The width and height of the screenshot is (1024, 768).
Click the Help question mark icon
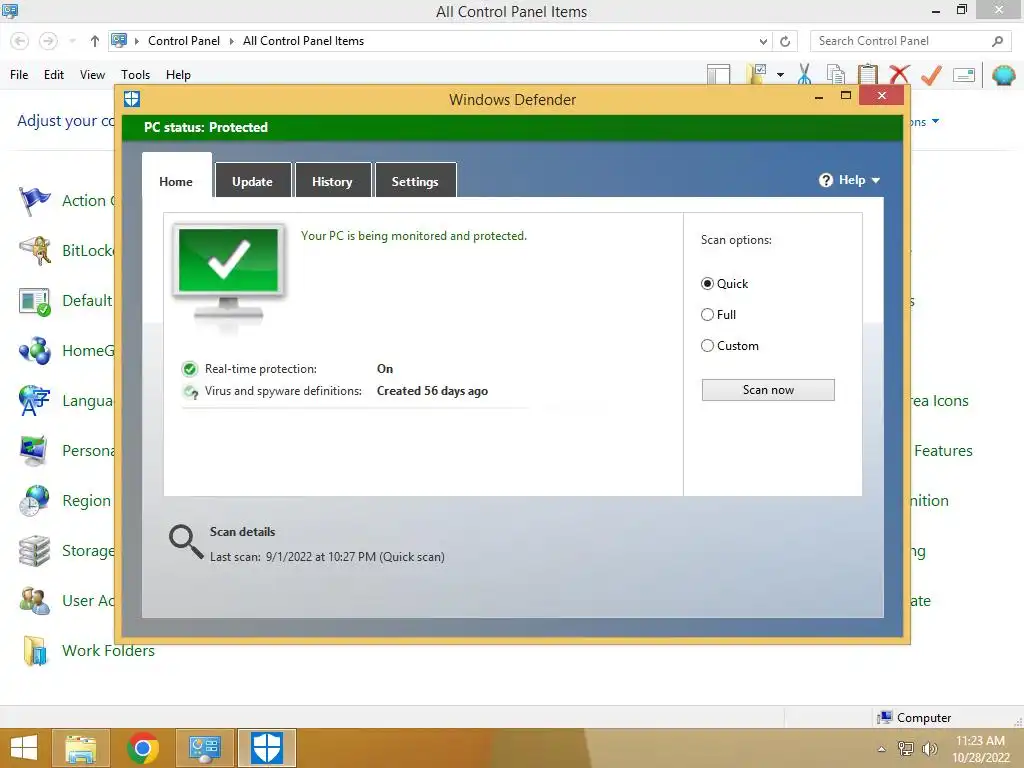pyautogui.click(x=825, y=180)
